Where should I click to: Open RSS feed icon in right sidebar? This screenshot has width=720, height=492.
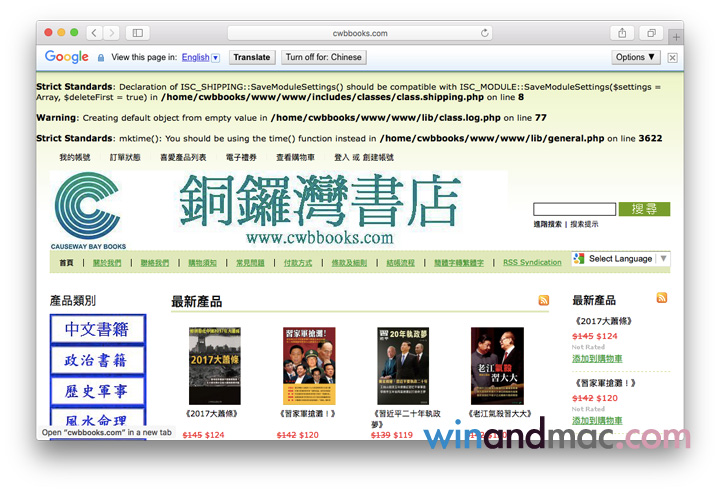pos(662,298)
